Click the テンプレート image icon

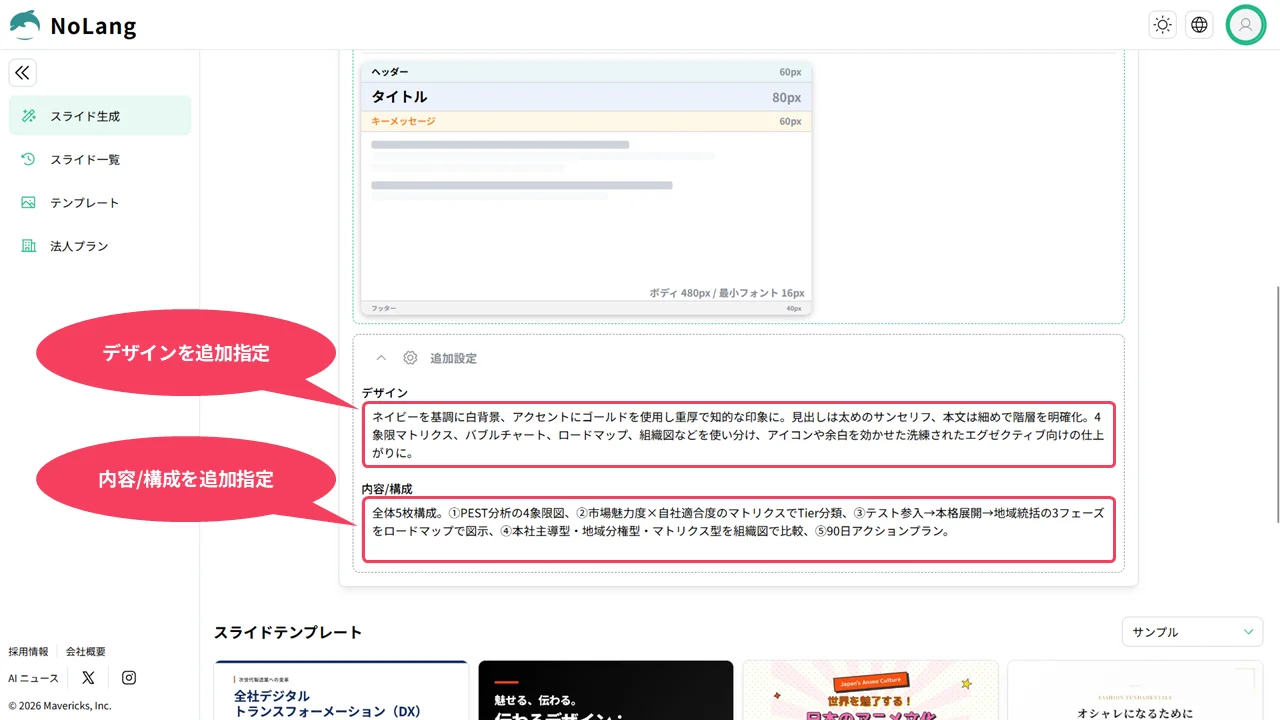tap(29, 202)
